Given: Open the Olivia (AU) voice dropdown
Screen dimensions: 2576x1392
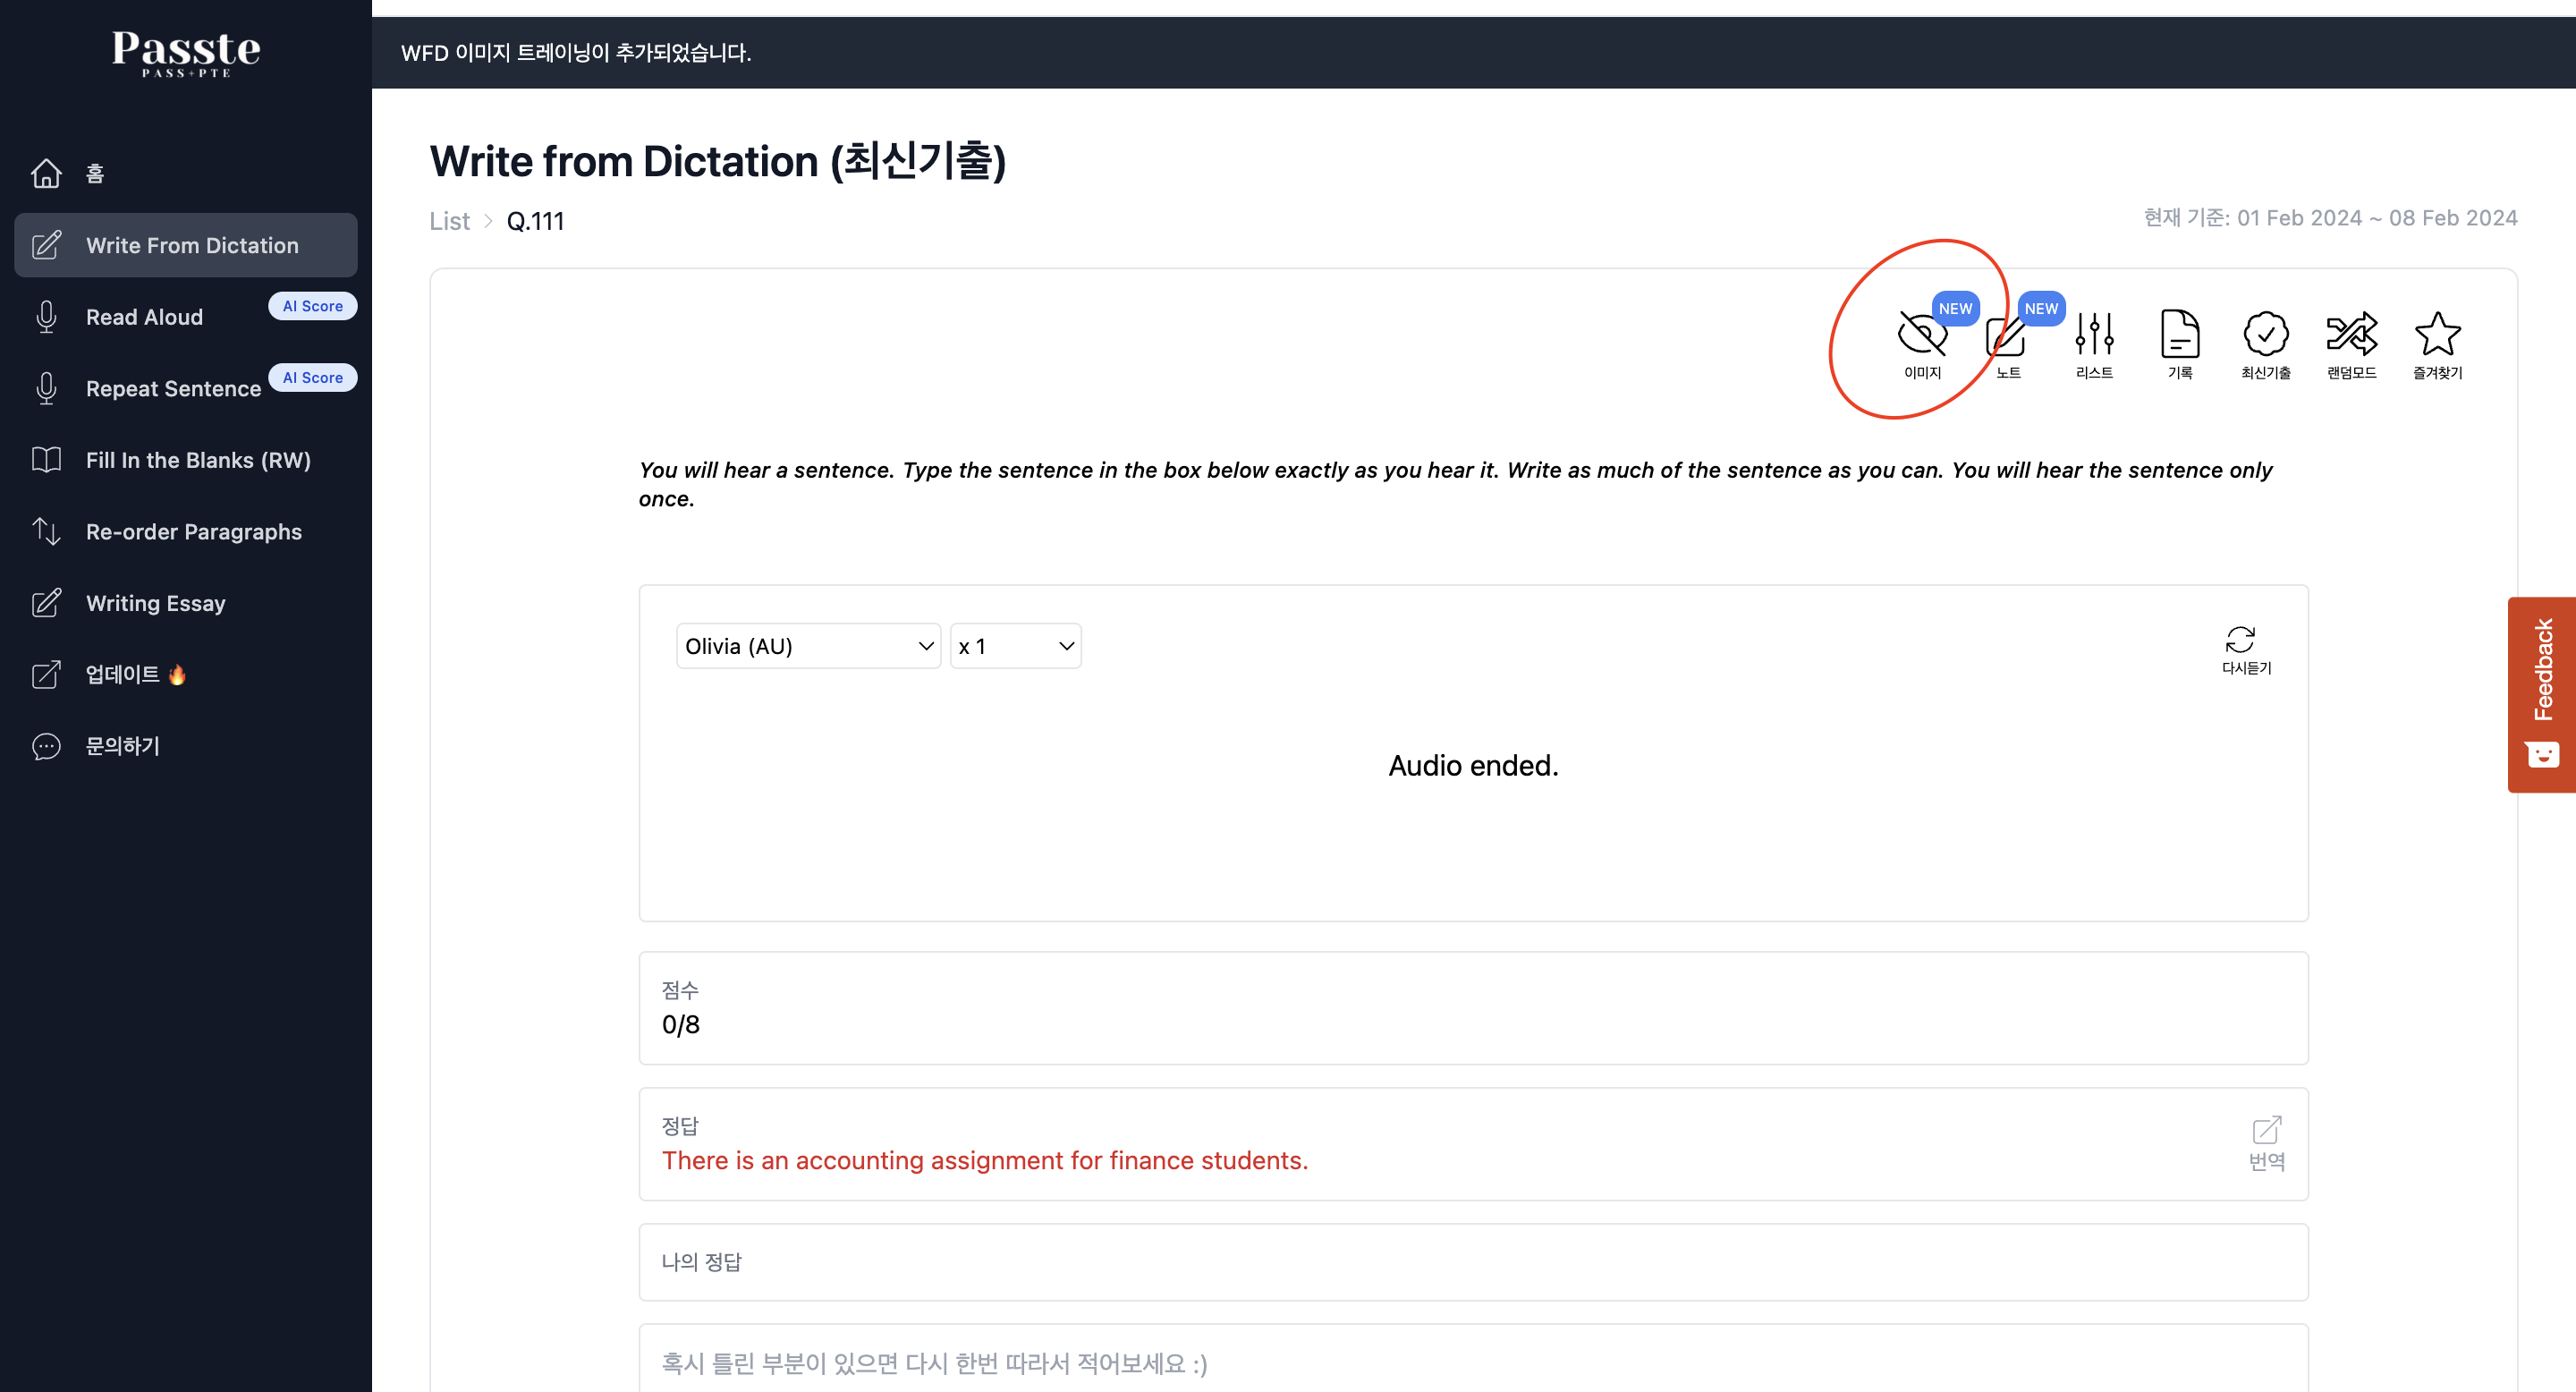Looking at the screenshot, I should coord(808,646).
